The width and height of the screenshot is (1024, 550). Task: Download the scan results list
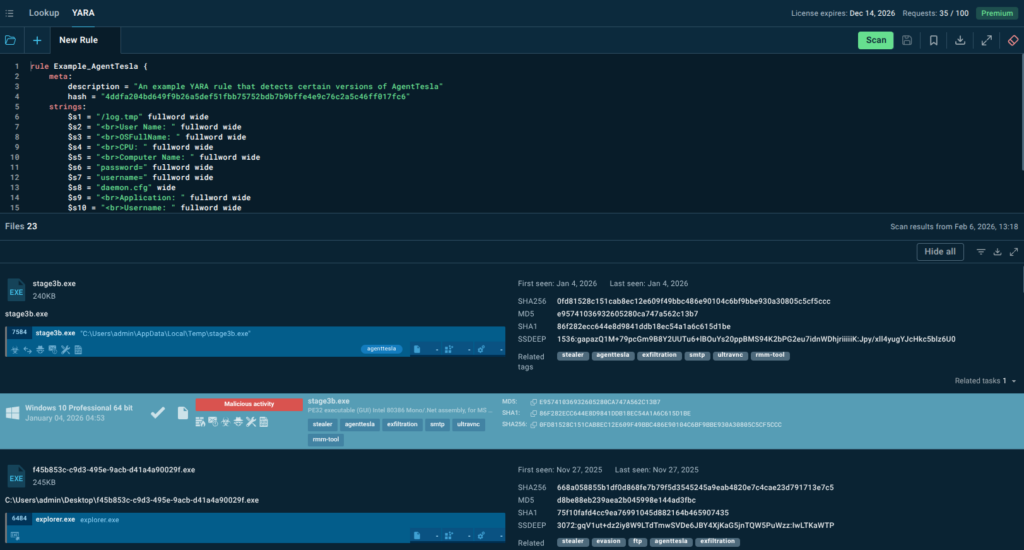[997, 252]
